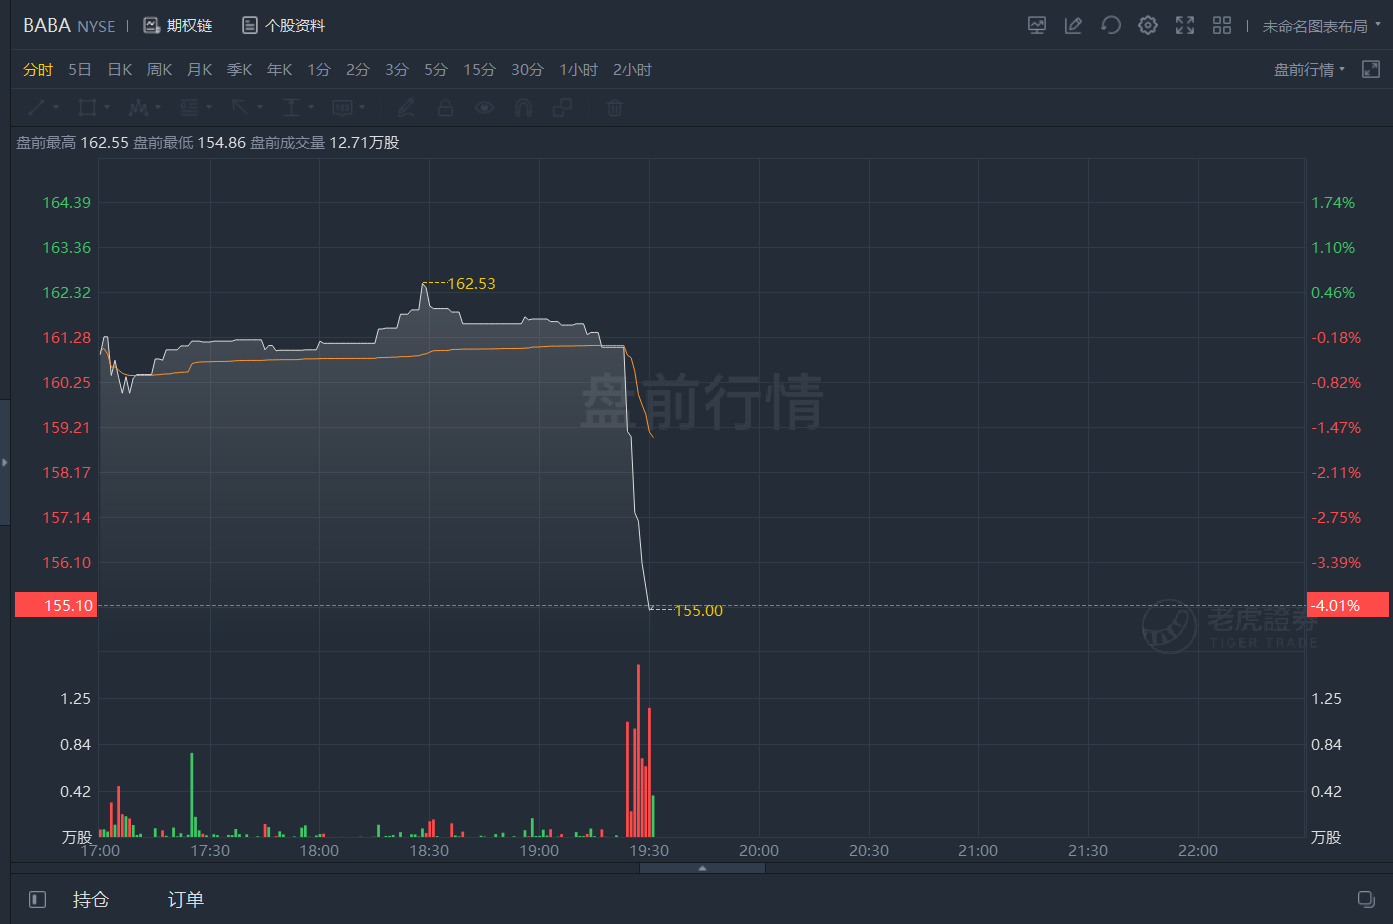The height and width of the screenshot is (924, 1393).
Task: Select the 5分 five-minute interval
Action: pos(436,69)
